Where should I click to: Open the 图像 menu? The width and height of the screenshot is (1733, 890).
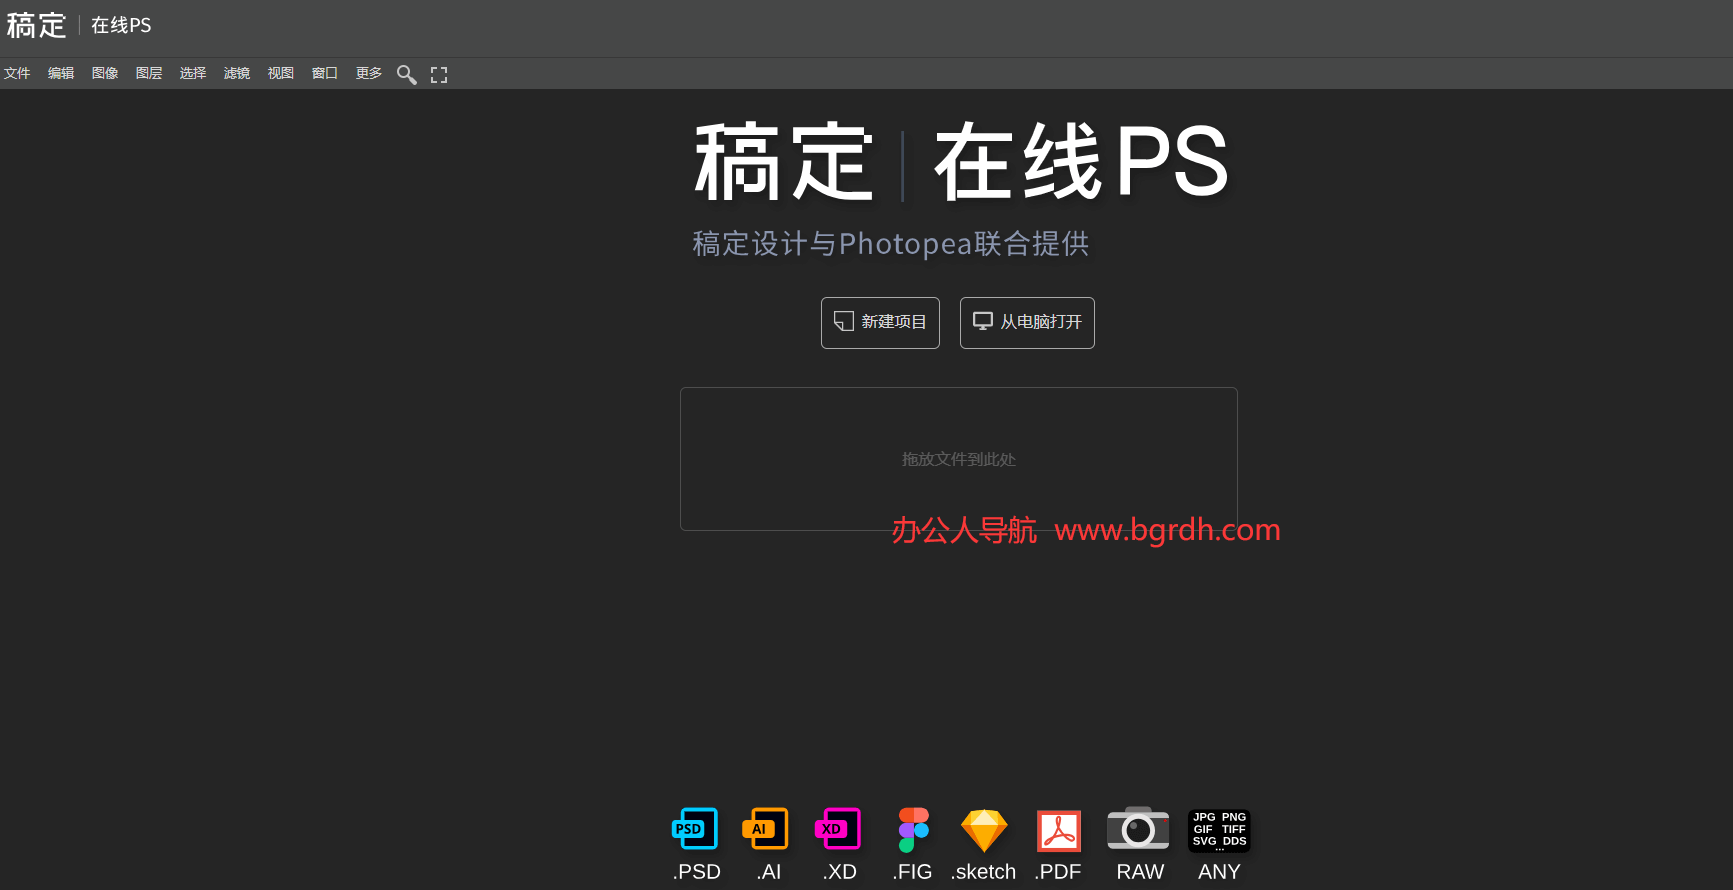105,73
